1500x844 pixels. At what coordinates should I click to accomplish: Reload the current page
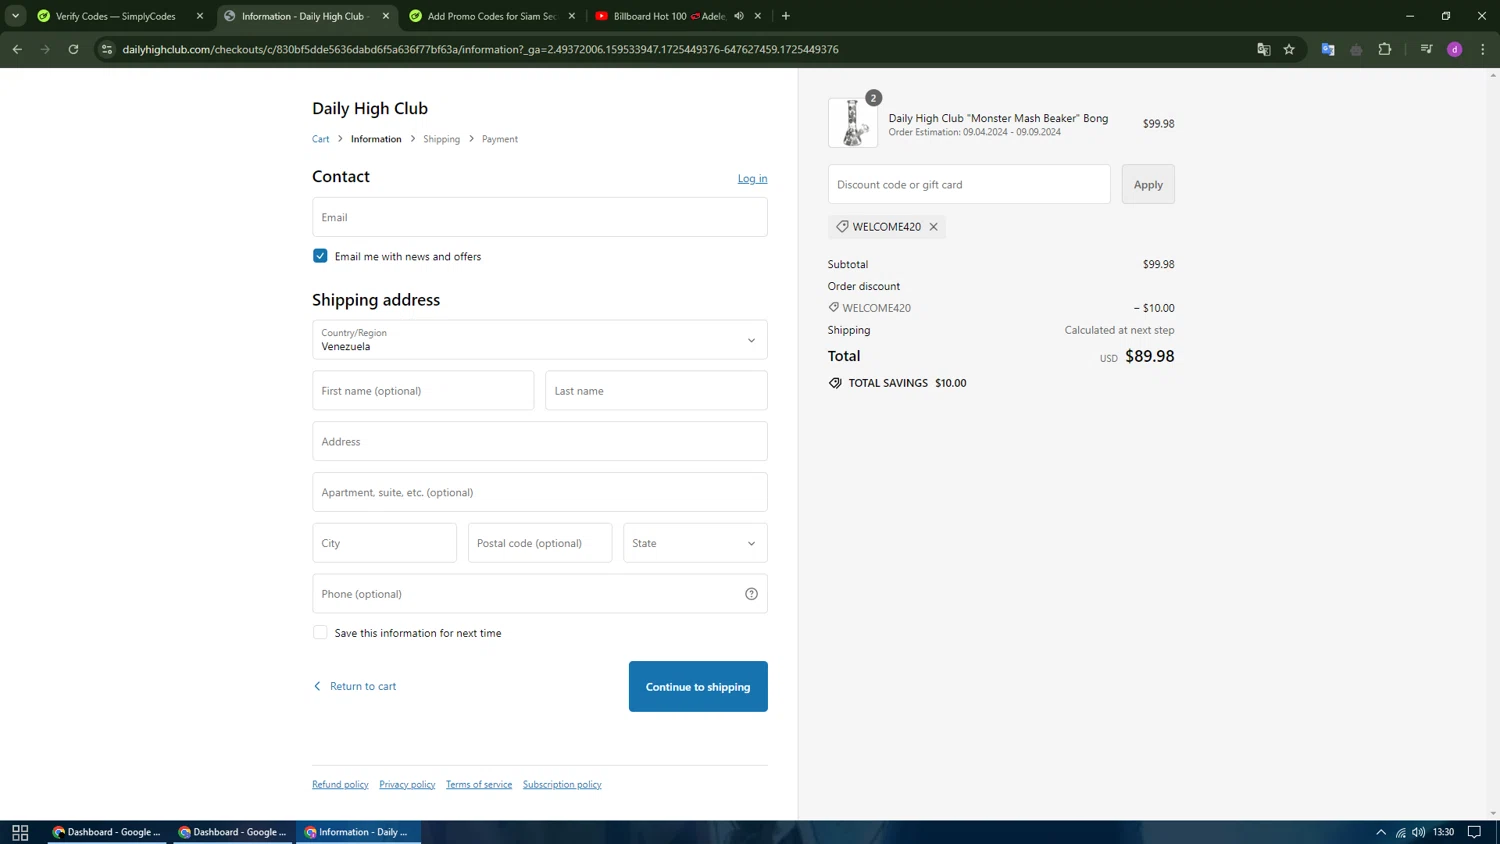[73, 49]
